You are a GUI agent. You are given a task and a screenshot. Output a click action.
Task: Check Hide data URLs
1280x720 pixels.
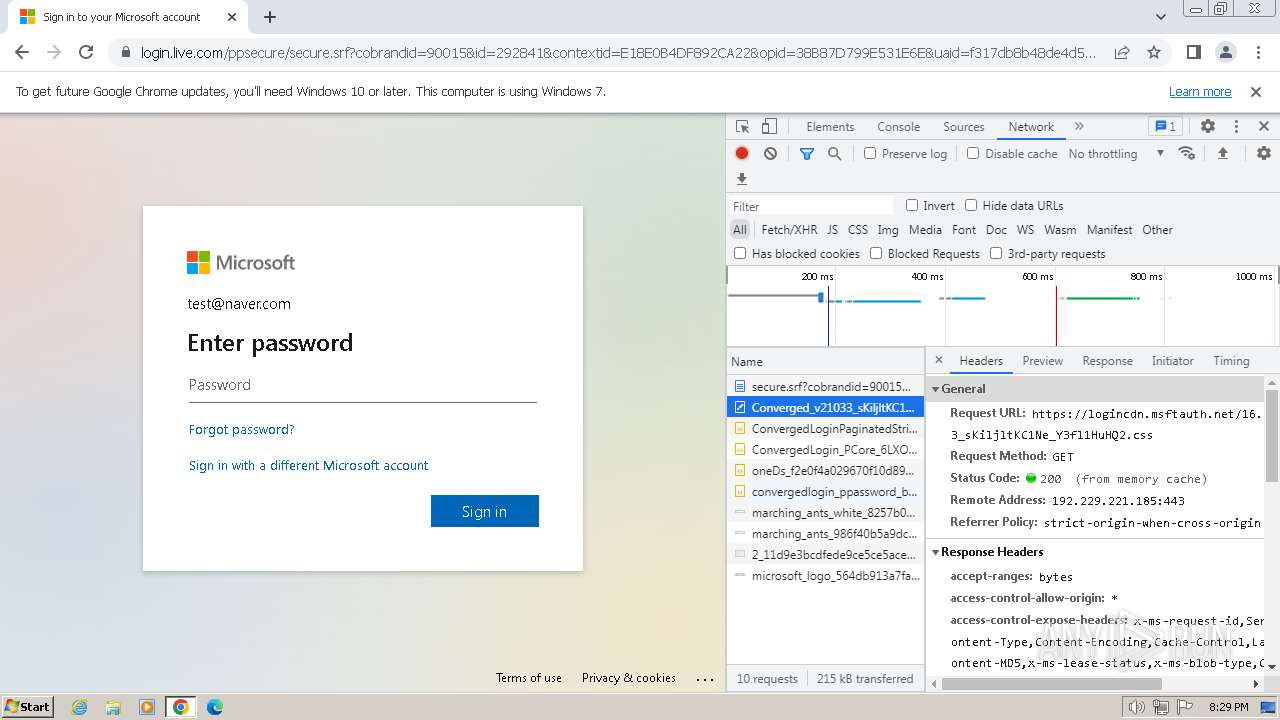coord(971,205)
